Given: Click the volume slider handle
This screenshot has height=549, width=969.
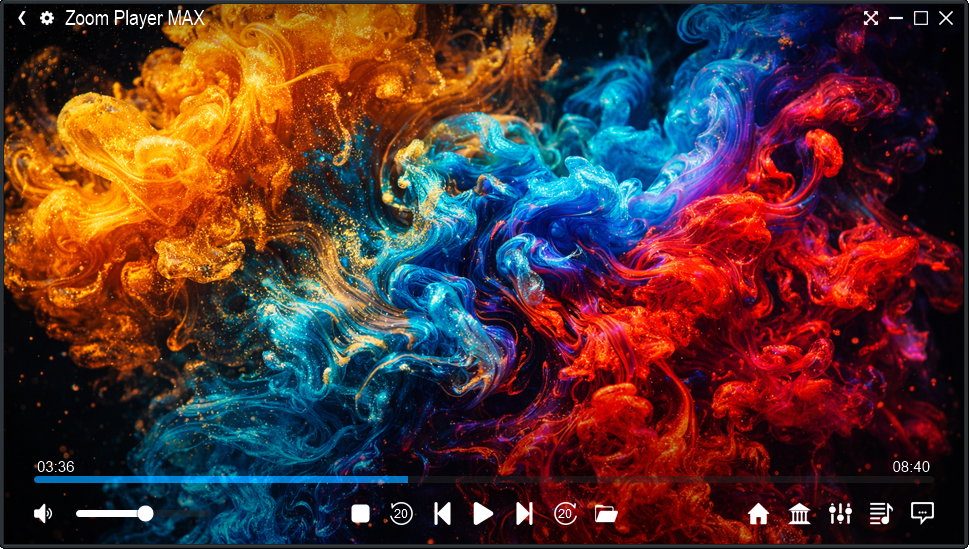Looking at the screenshot, I should [145, 513].
